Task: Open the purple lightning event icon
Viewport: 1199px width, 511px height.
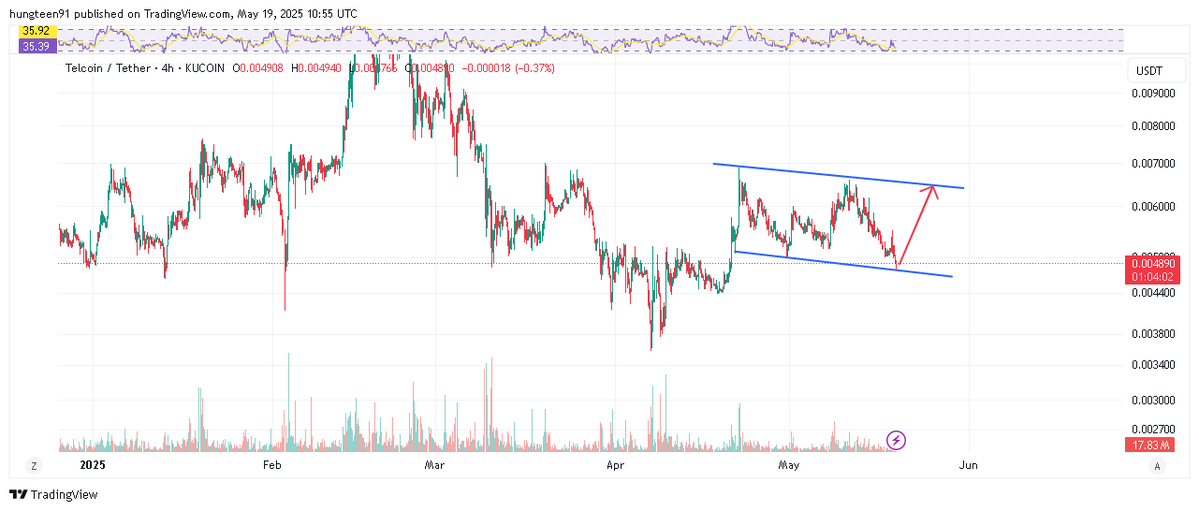Action: [896, 440]
